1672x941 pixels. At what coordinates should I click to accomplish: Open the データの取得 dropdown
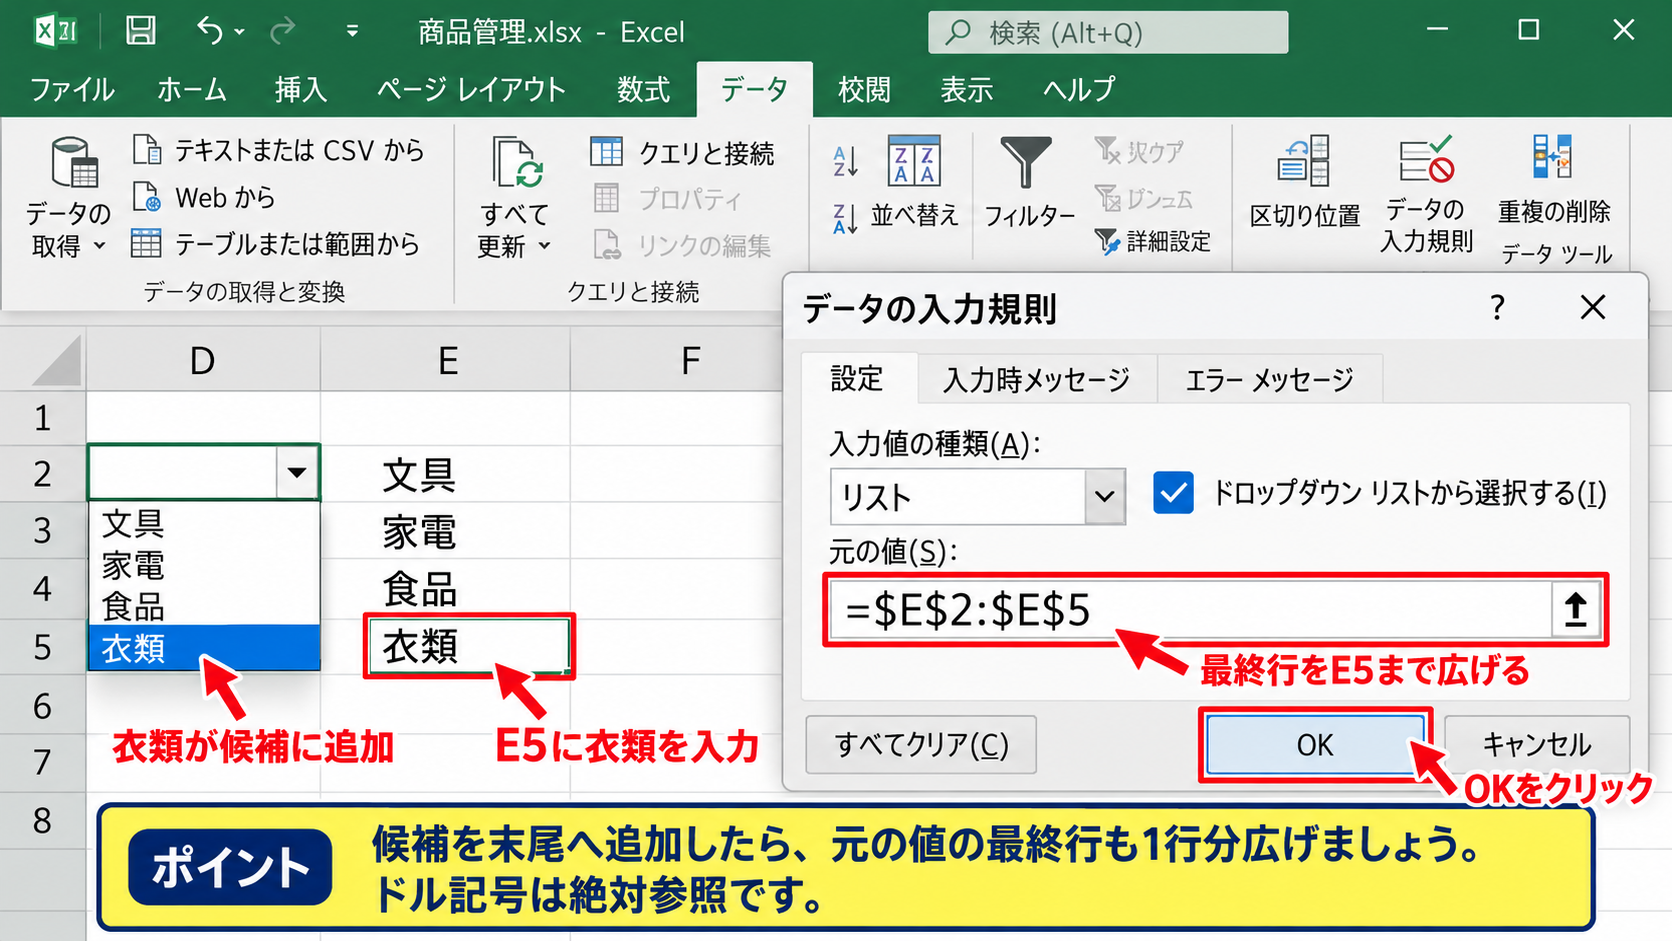coord(68,198)
